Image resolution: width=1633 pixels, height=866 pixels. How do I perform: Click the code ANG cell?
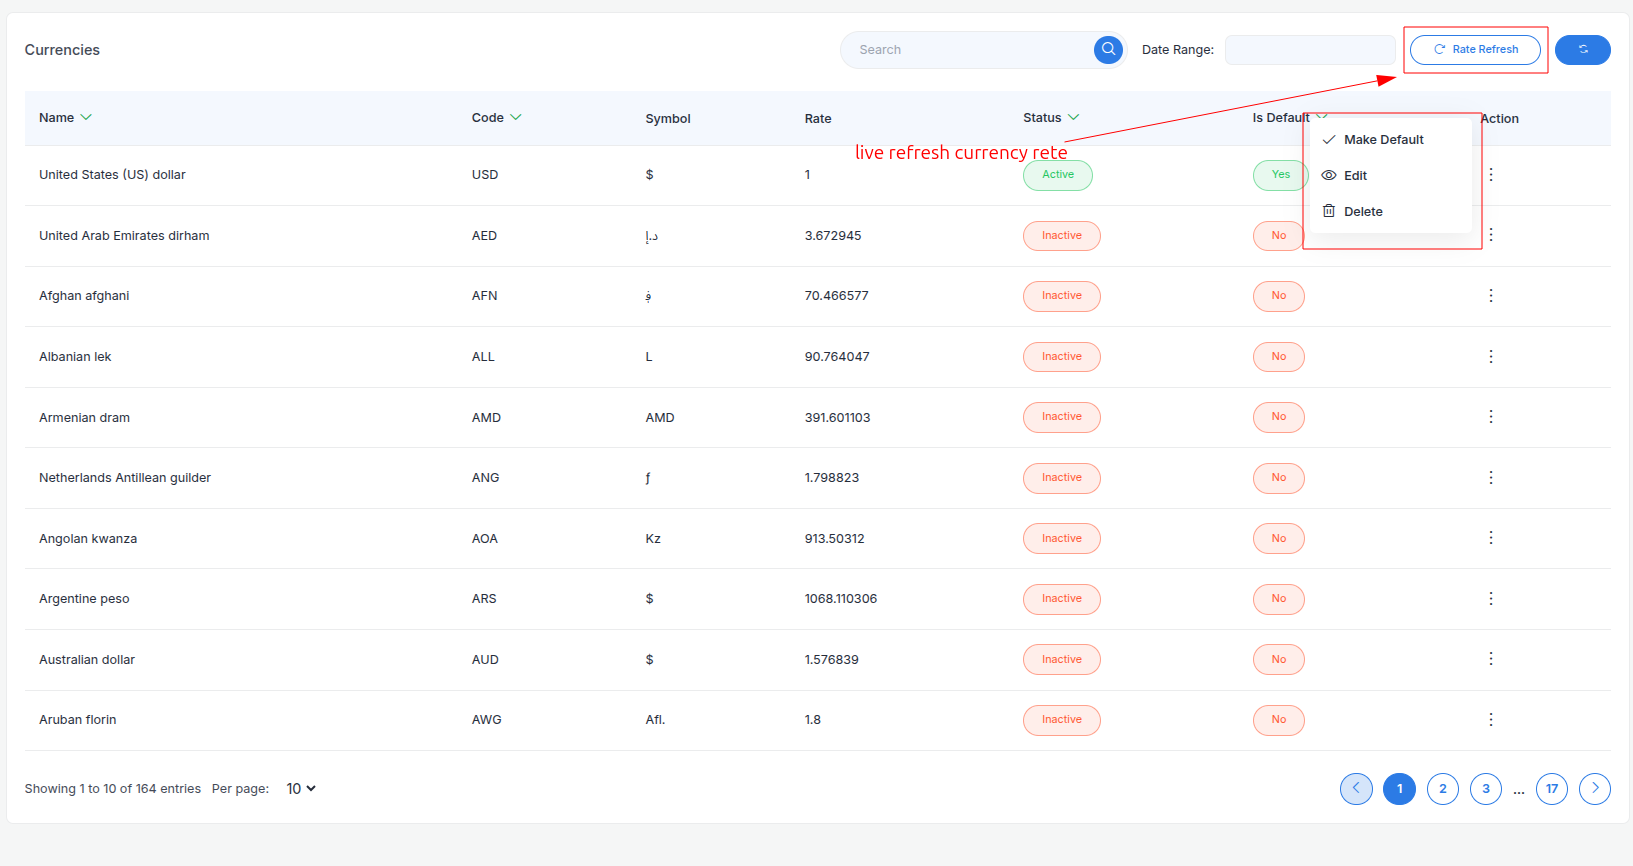tap(486, 478)
